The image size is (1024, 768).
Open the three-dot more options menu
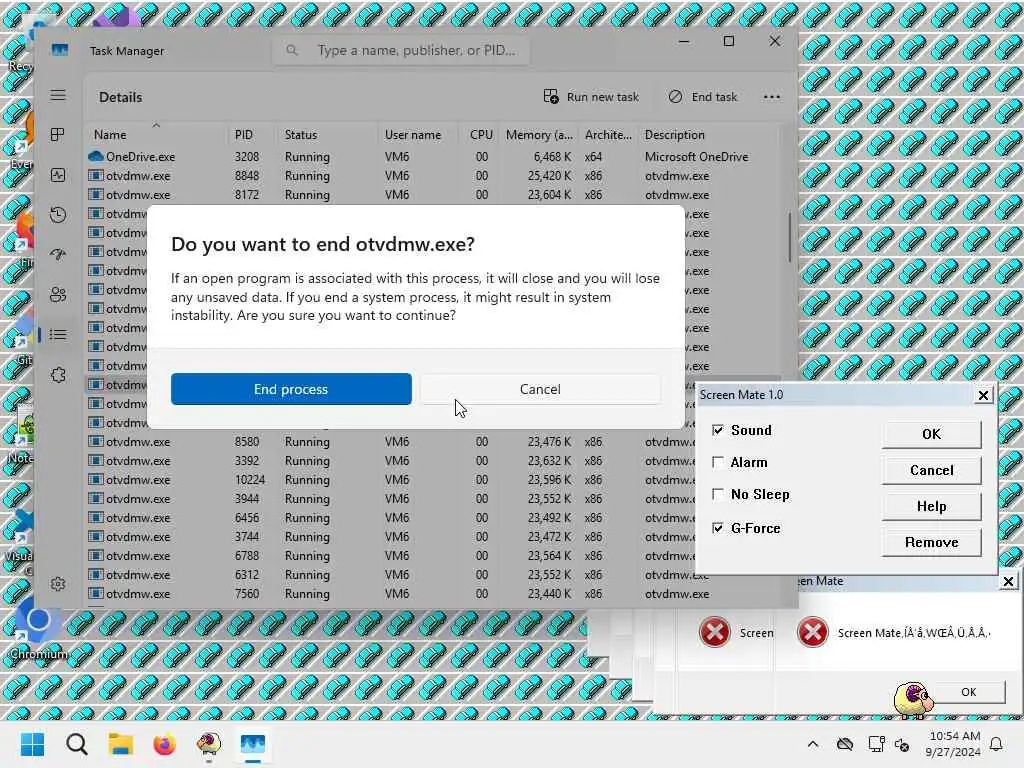coord(772,97)
